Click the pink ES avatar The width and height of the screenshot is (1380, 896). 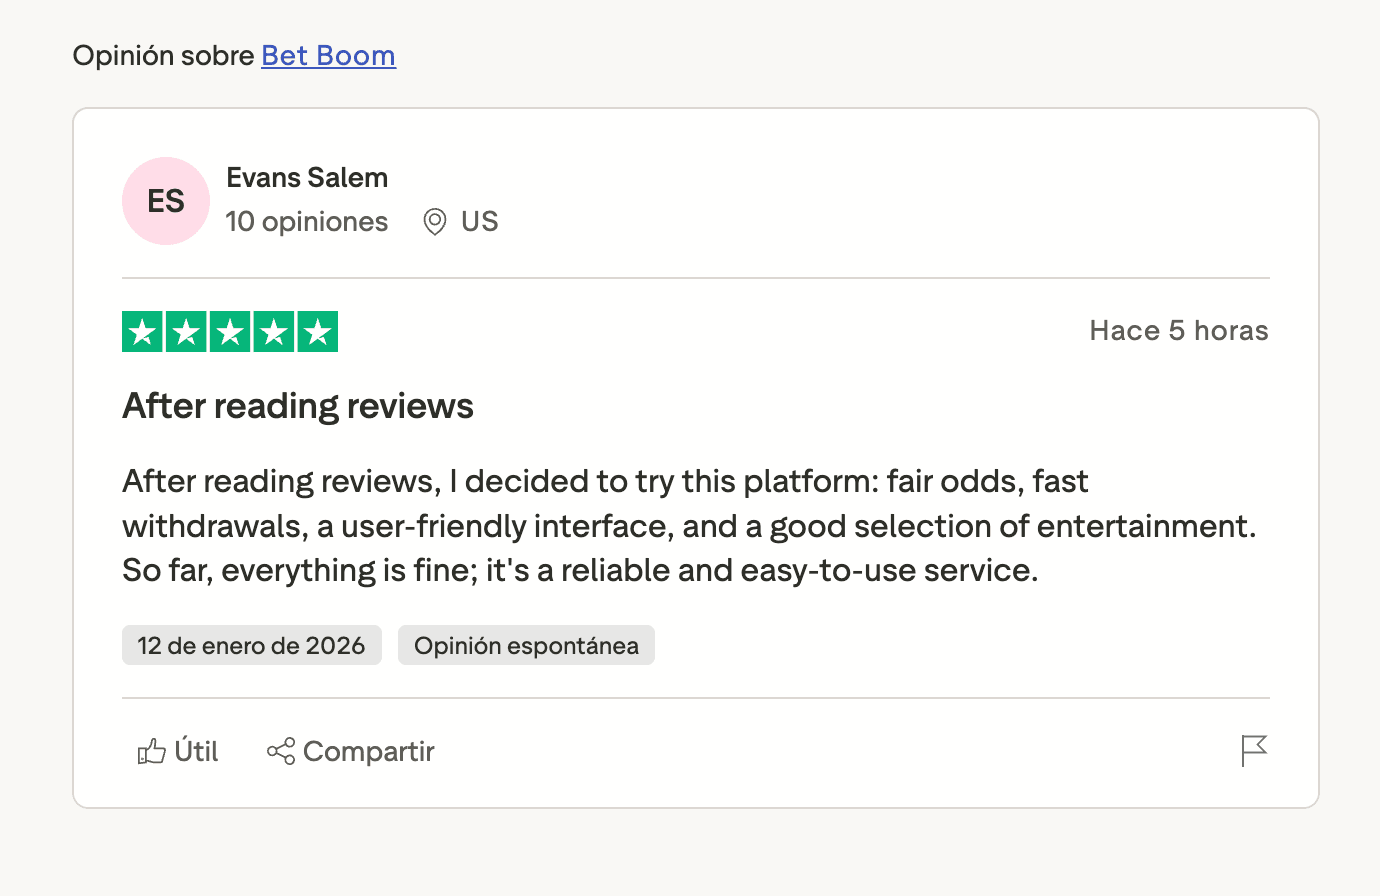tap(166, 201)
